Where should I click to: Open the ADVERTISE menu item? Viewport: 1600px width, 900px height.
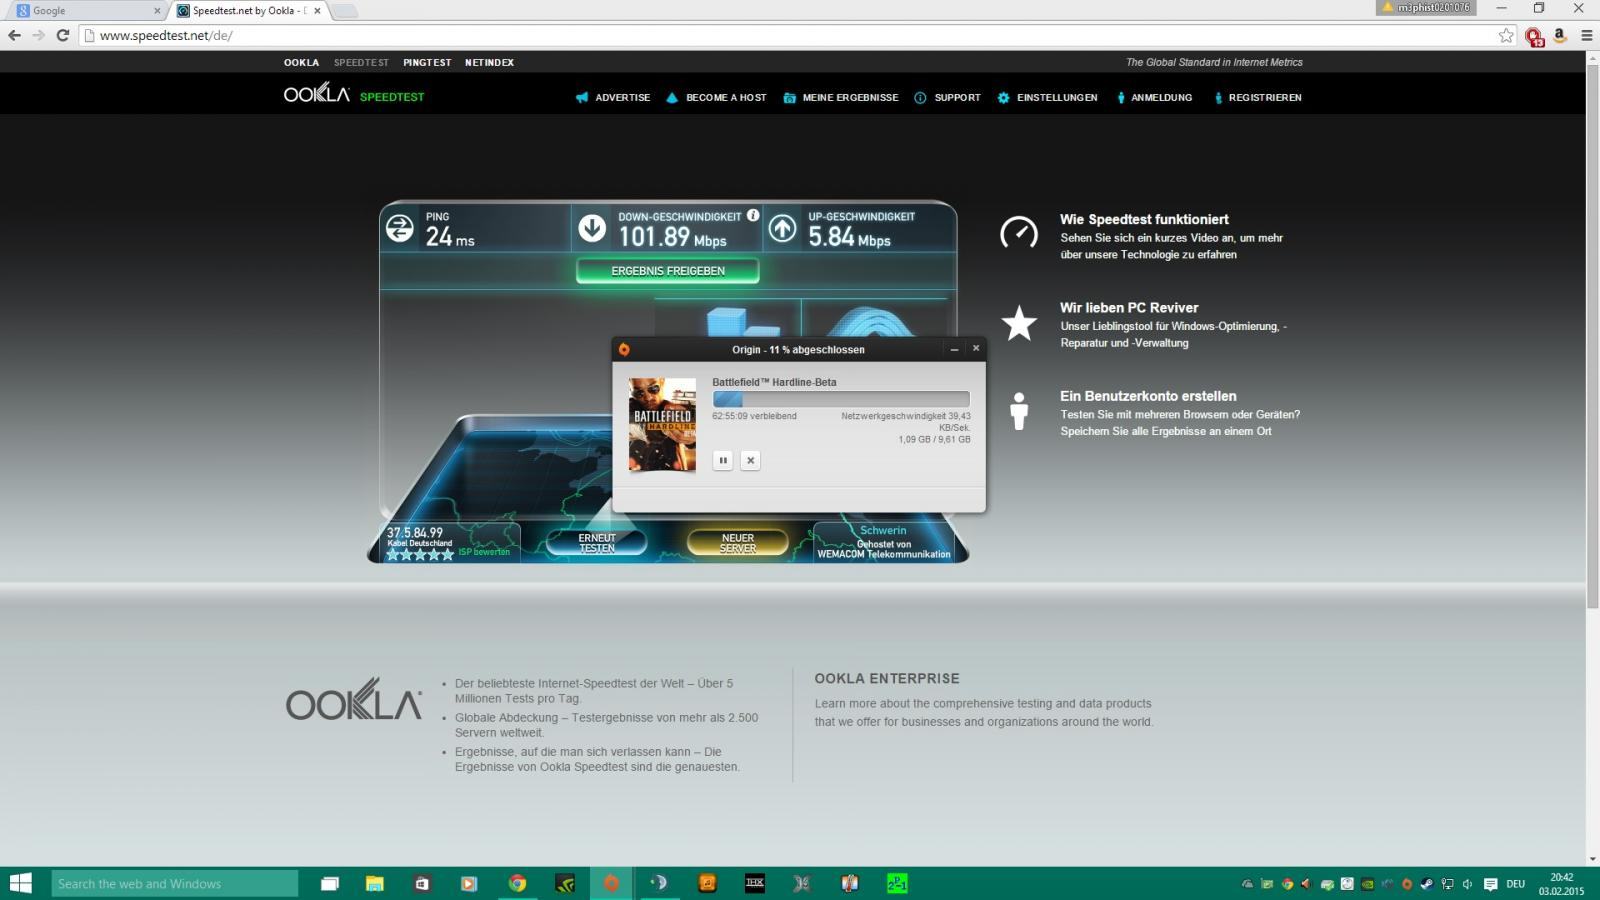coord(613,98)
